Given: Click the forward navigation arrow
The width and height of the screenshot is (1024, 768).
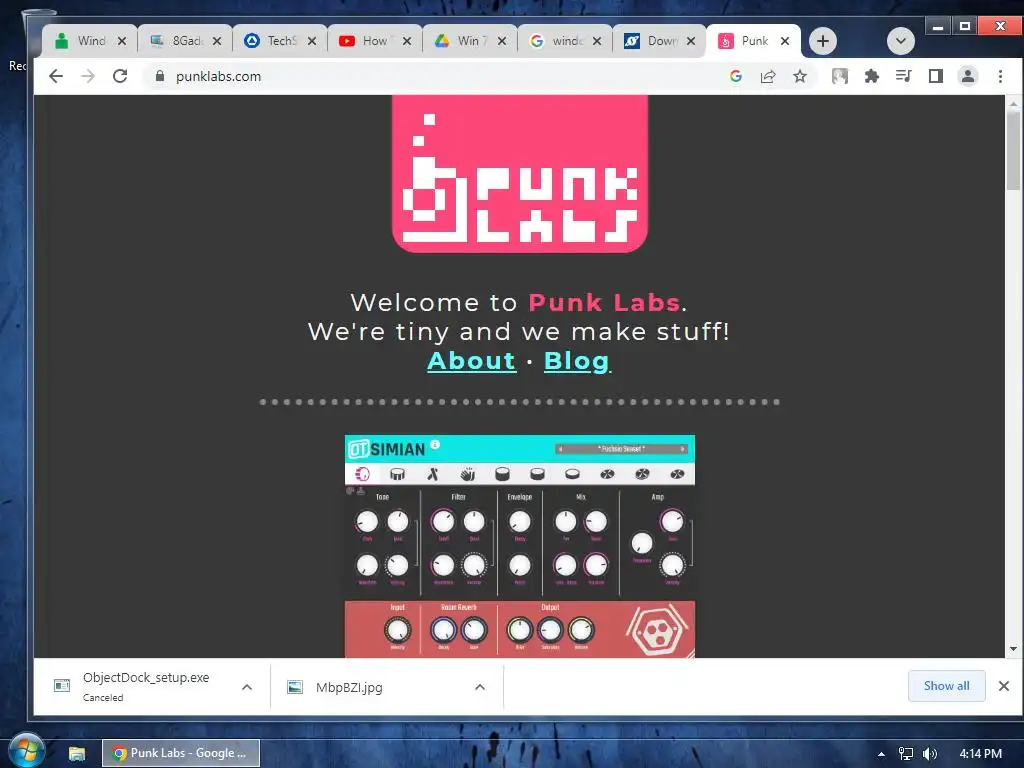Looking at the screenshot, I should (x=88, y=76).
